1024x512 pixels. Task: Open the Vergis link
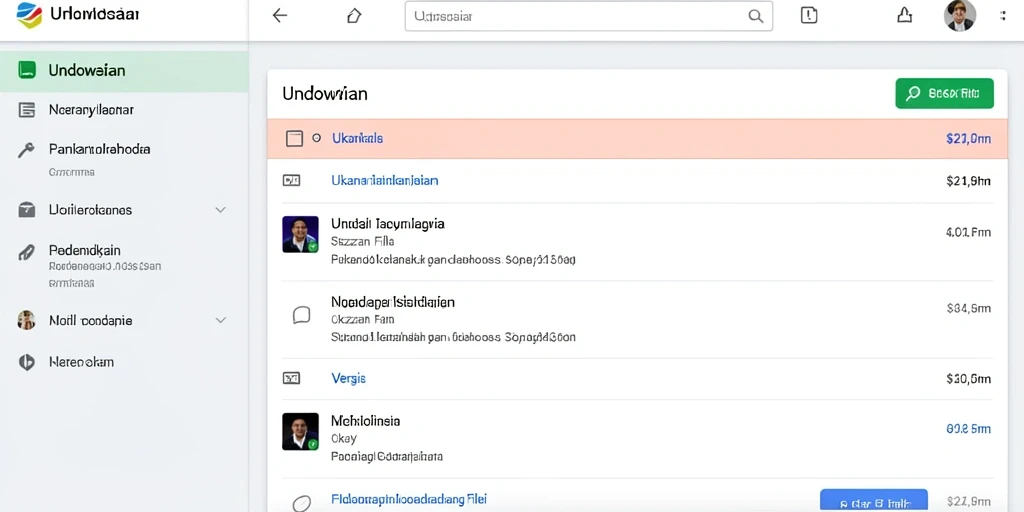349,378
